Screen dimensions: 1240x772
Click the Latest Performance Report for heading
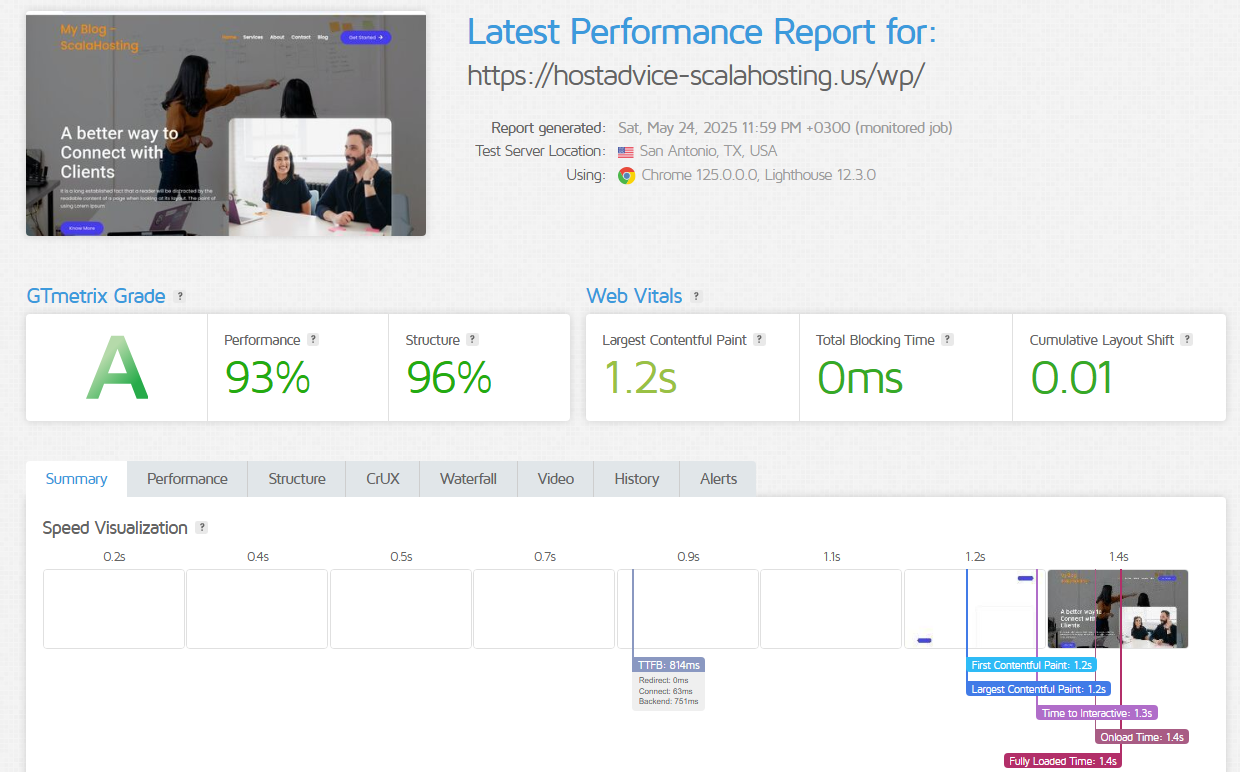[702, 32]
